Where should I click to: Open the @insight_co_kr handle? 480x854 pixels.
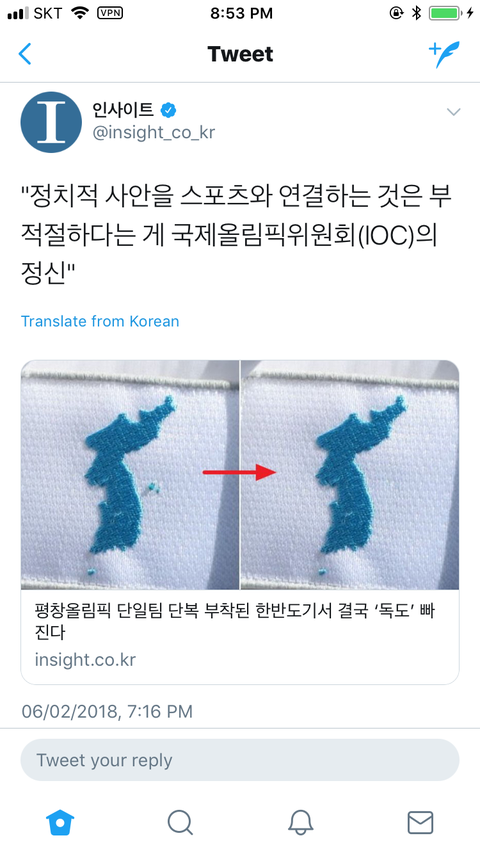click(154, 132)
